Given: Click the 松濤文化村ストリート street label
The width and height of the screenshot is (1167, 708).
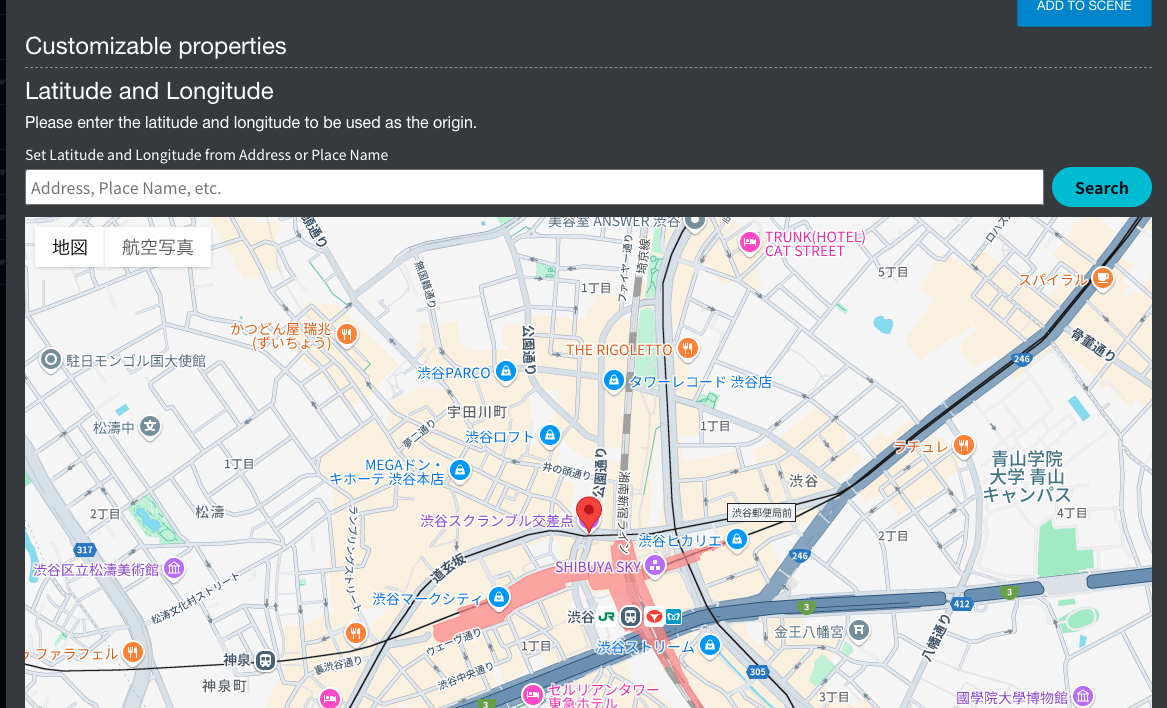Looking at the screenshot, I should (196, 598).
